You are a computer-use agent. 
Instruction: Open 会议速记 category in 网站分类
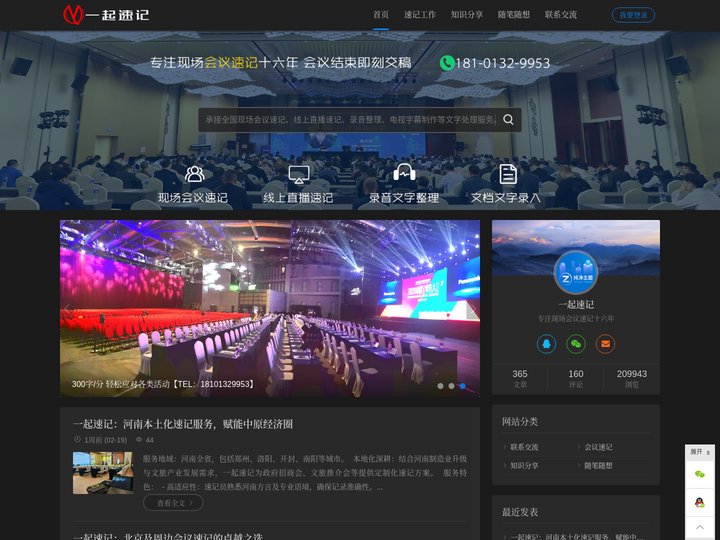click(x=598, y=447)
